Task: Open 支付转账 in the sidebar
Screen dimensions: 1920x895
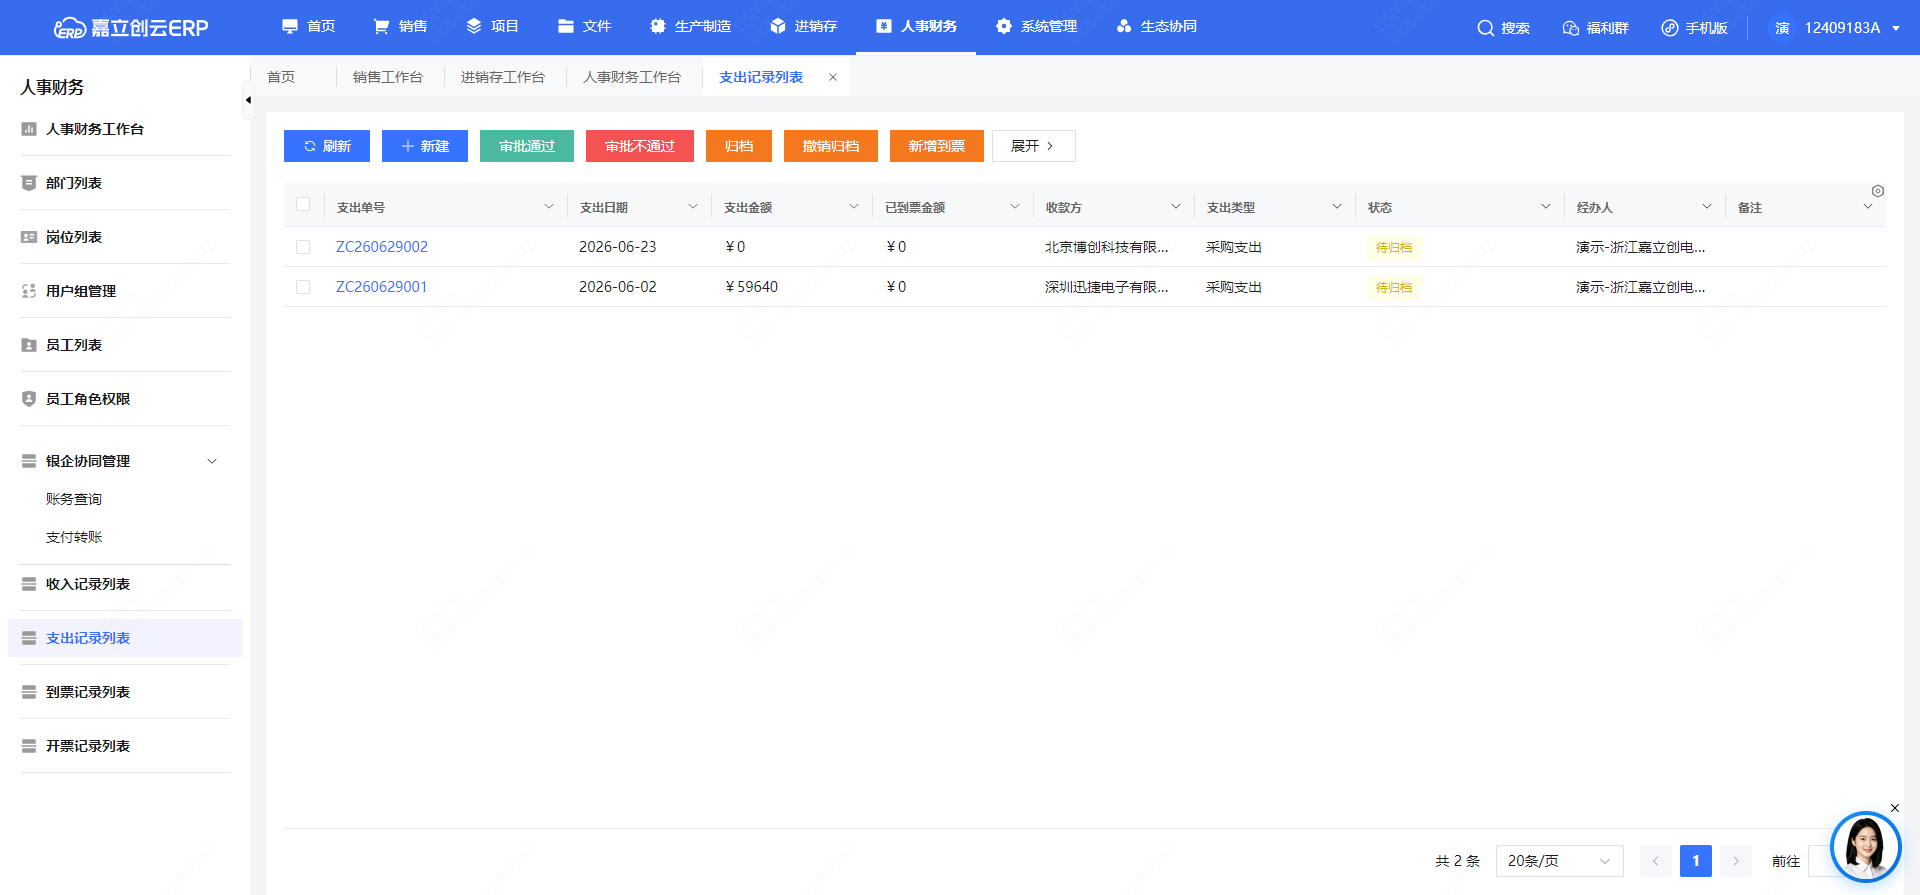Action: (x=74, y=537)
